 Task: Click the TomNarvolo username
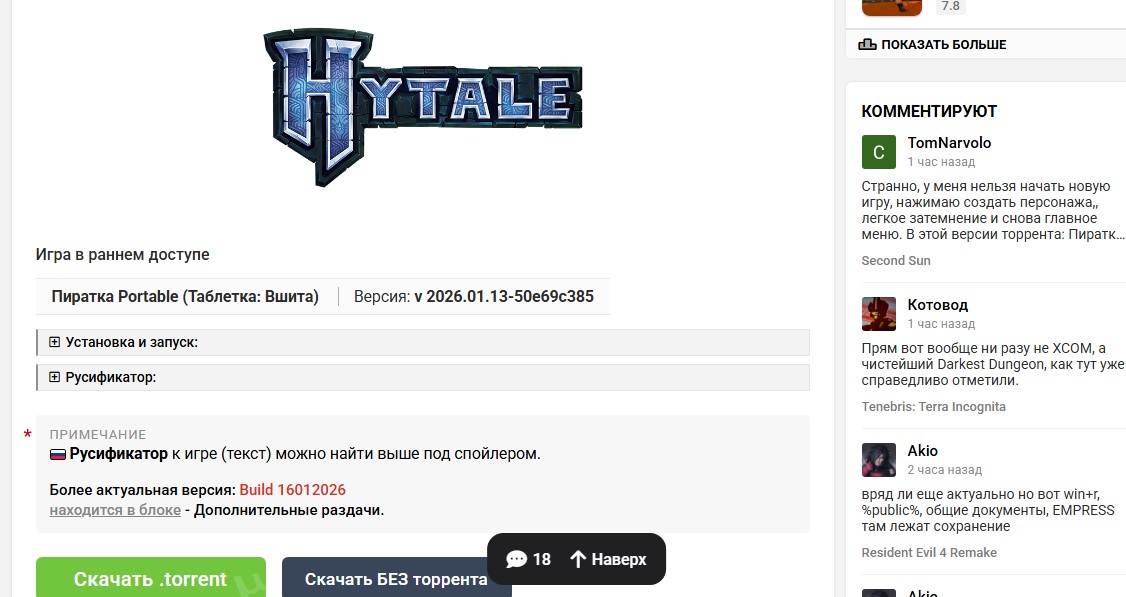(x=949, y=142)
